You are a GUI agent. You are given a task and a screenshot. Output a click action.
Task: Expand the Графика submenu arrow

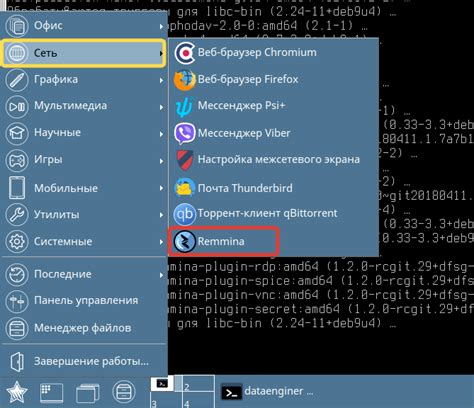pos(161,80)
